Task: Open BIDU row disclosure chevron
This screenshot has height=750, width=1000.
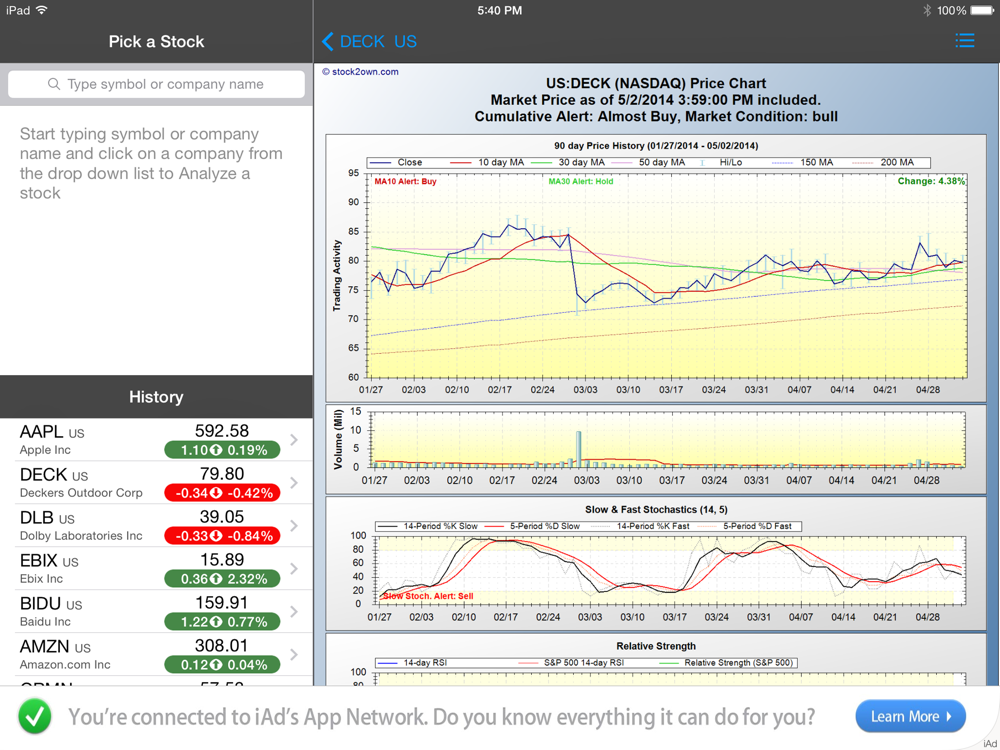Action: (294, 612)
